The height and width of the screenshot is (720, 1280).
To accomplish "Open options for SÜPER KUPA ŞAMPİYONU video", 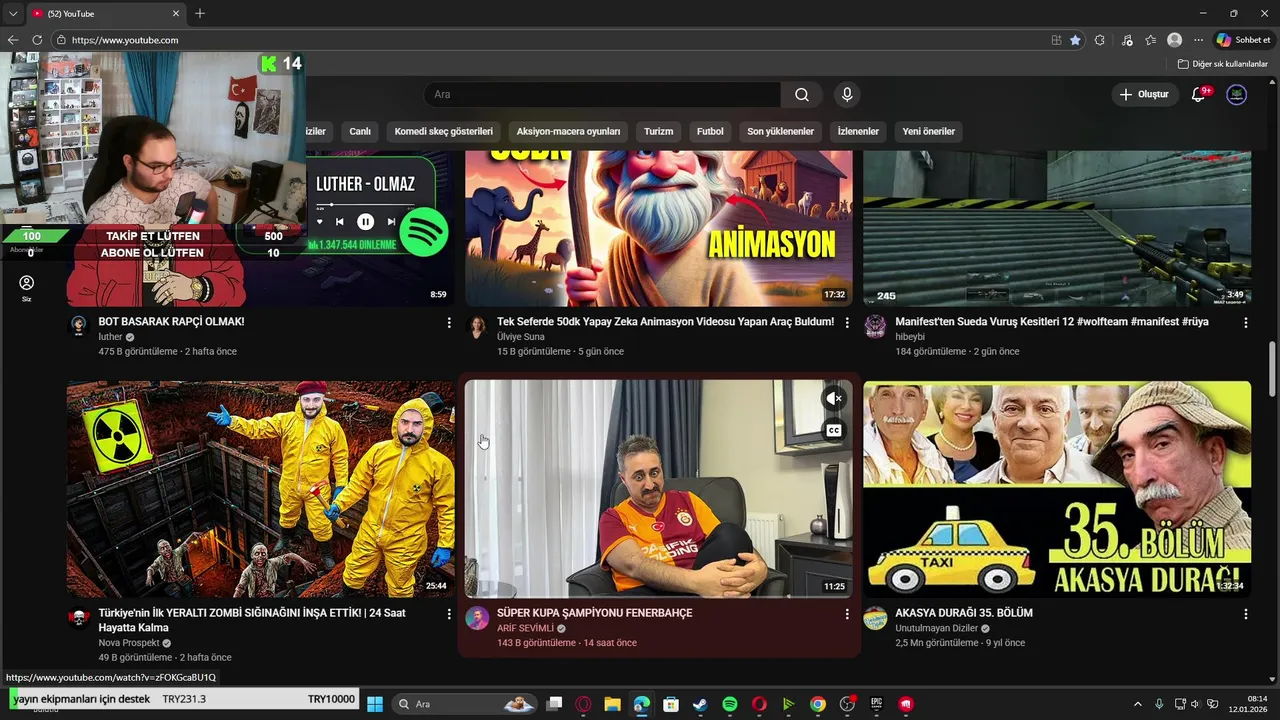I will 847,614.
